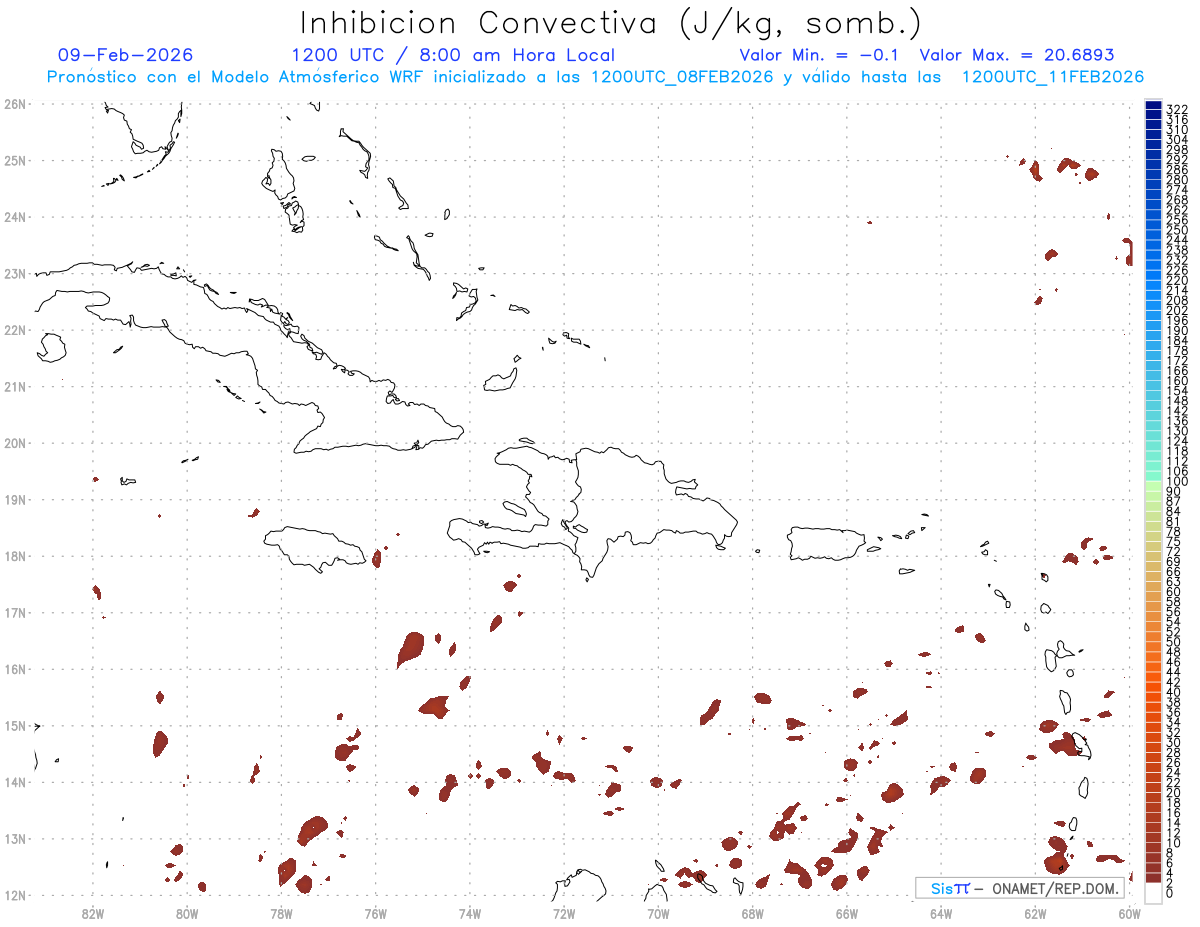Click the 23N latitude axis label
1200x927 pixels.
tap(14, 273)
